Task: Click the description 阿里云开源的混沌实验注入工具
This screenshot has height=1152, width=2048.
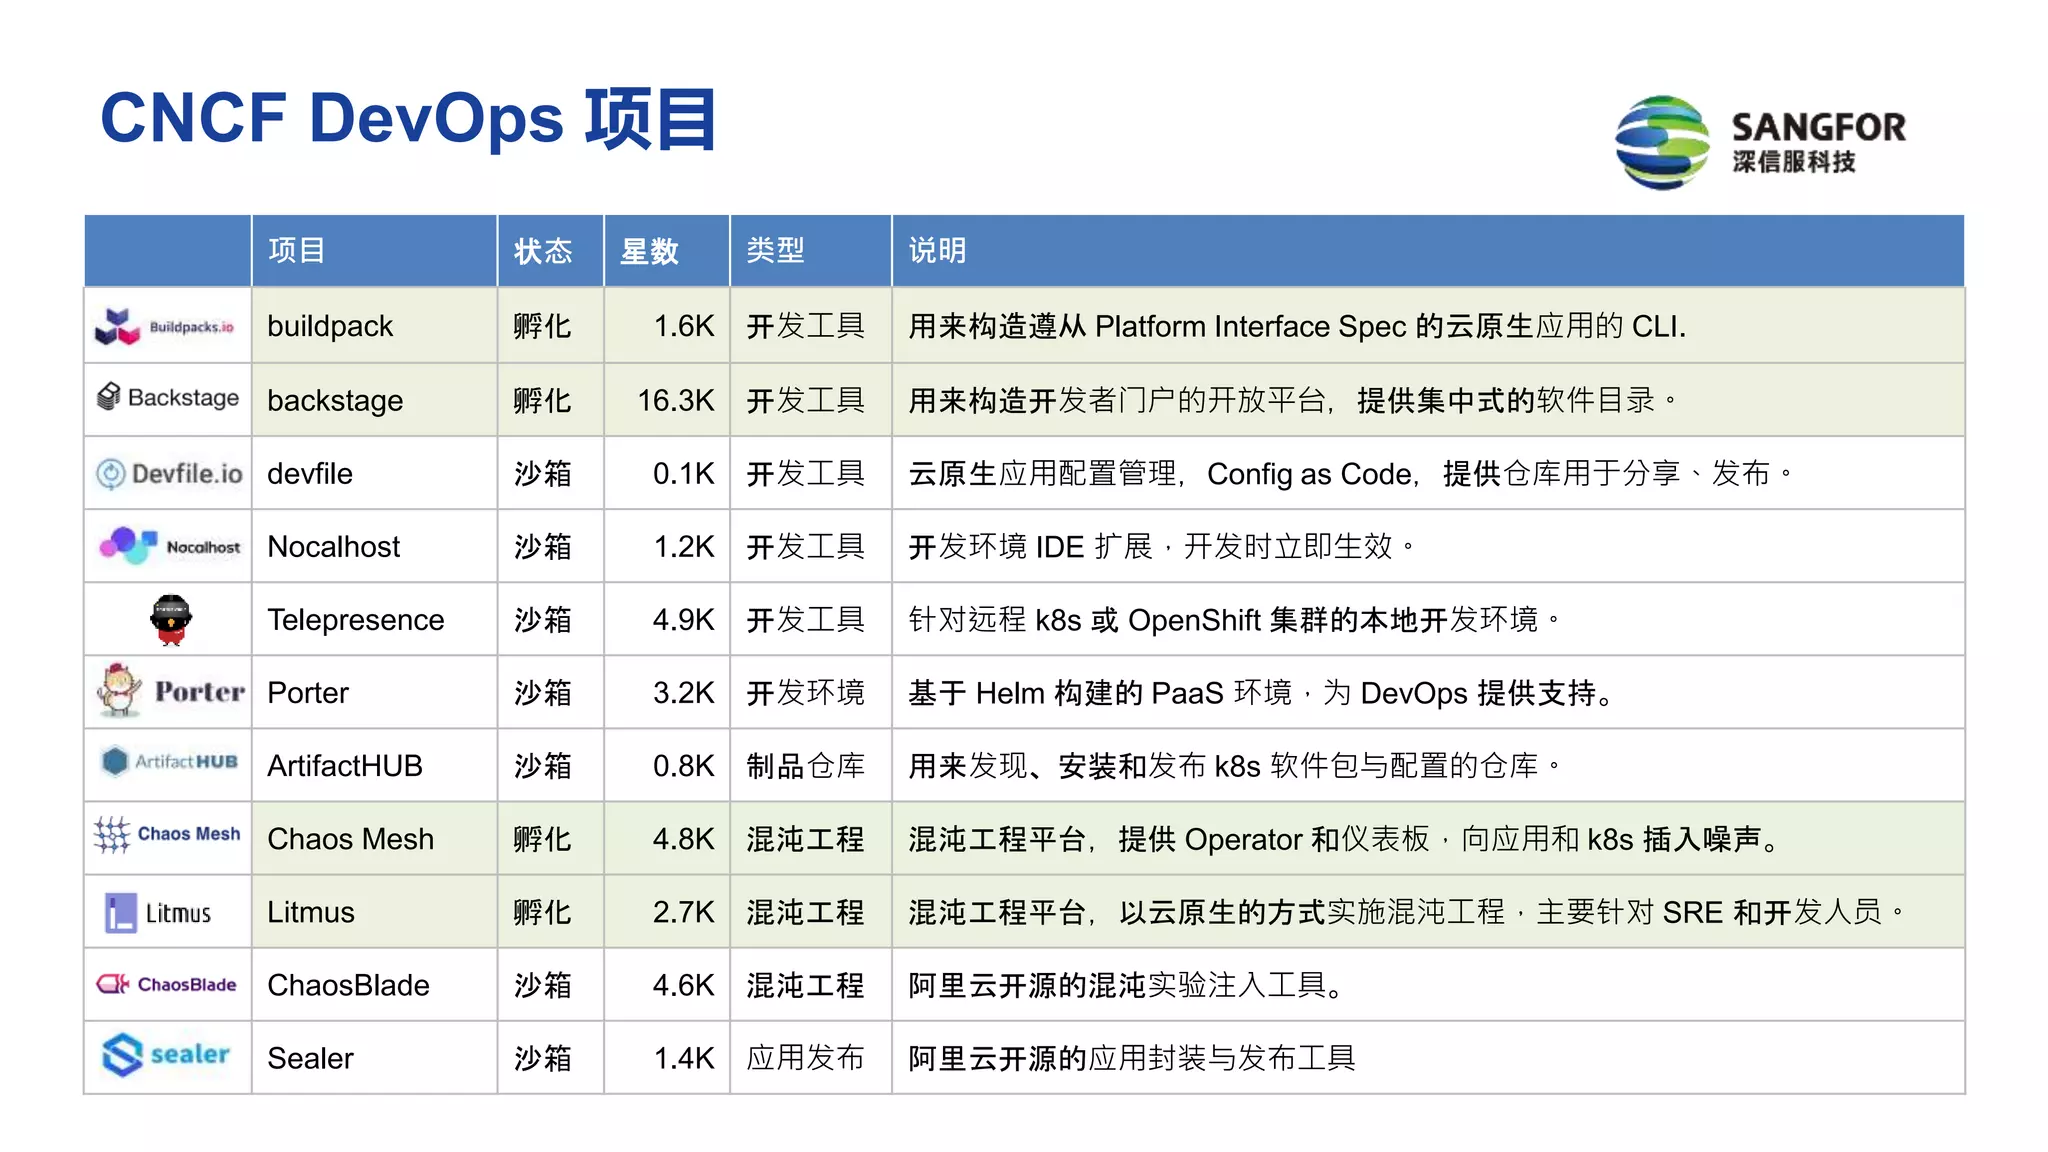Action: tap(1127, 985)
